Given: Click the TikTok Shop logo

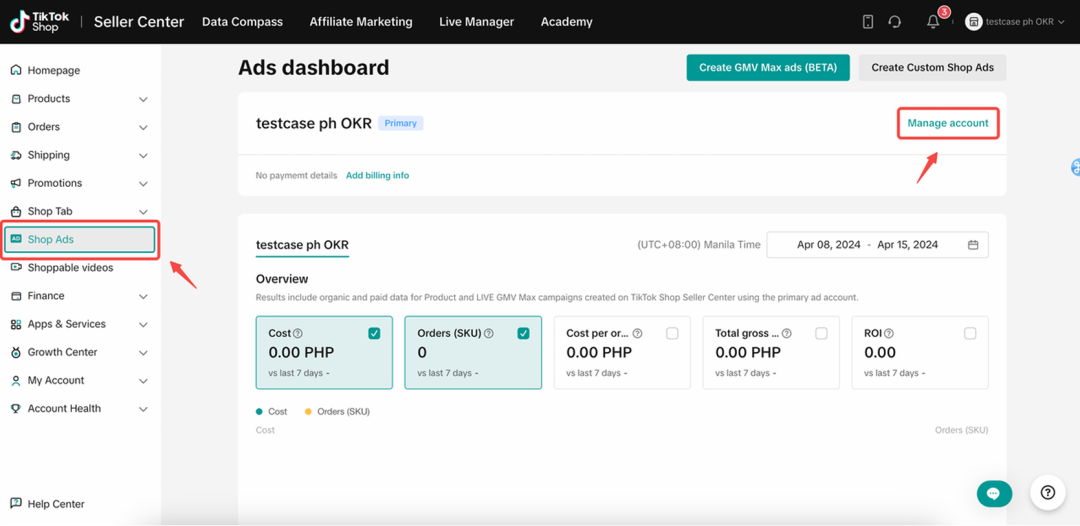Looking at the screenshot, I should pyautogui.click(x=40, y=22).
